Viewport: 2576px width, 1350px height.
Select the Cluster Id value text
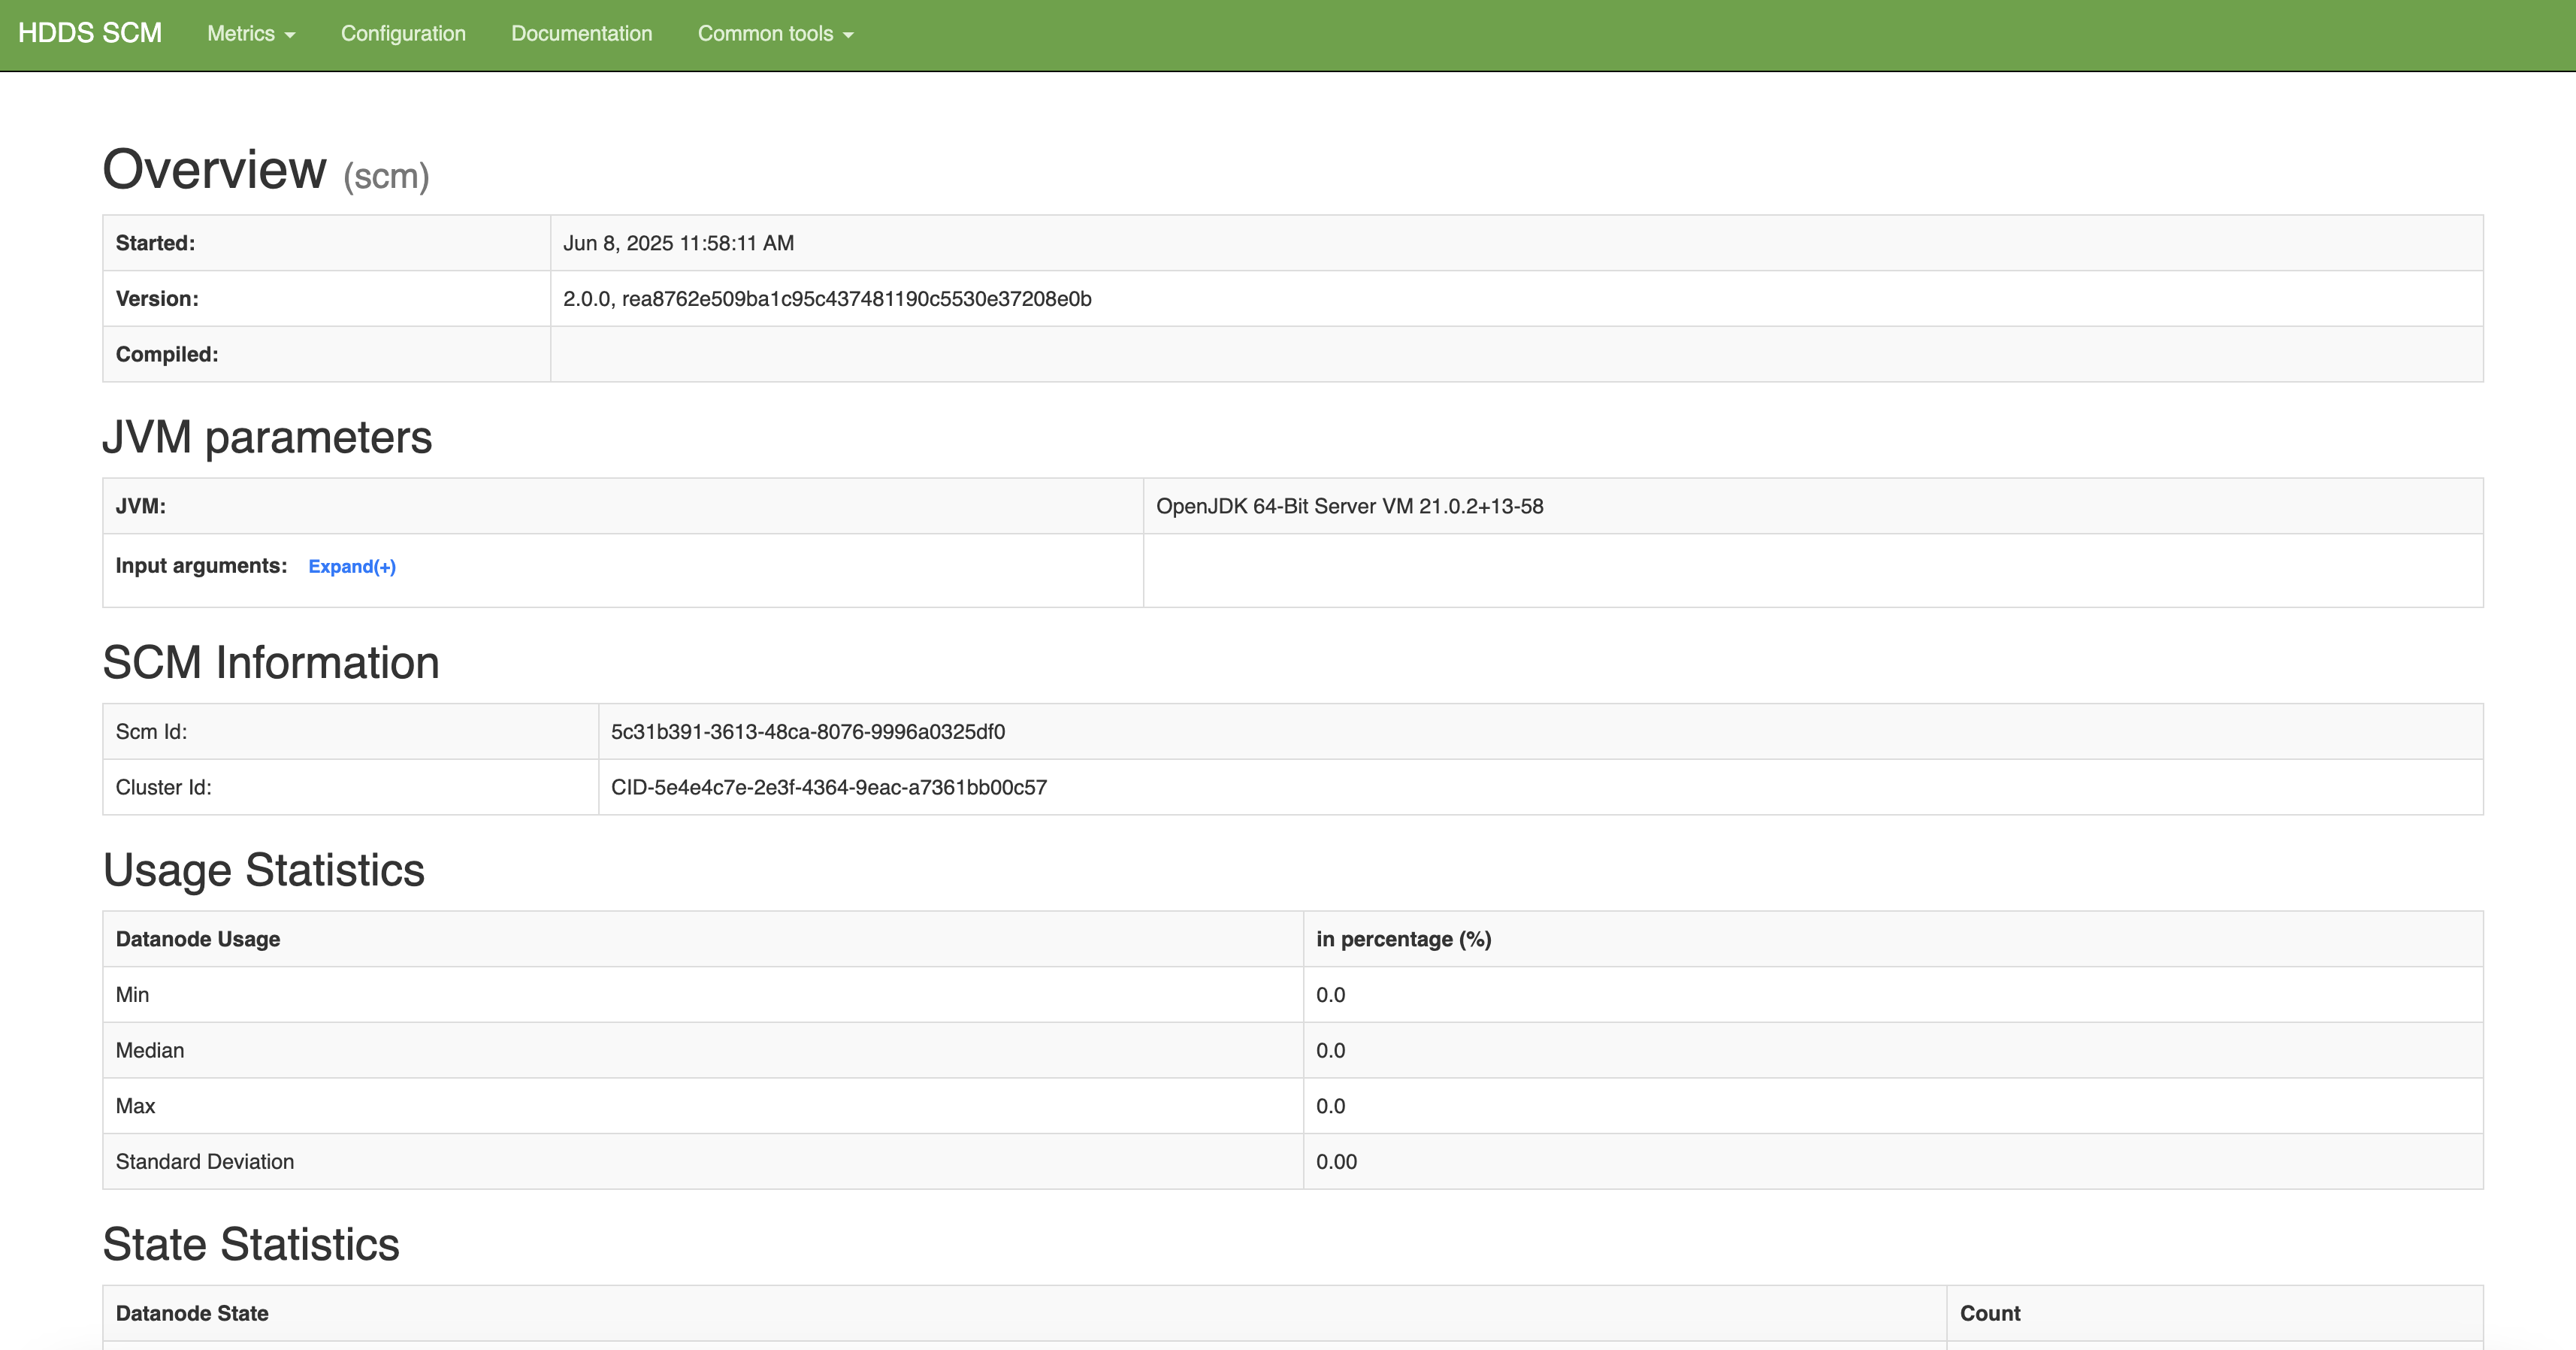point(829,787)
